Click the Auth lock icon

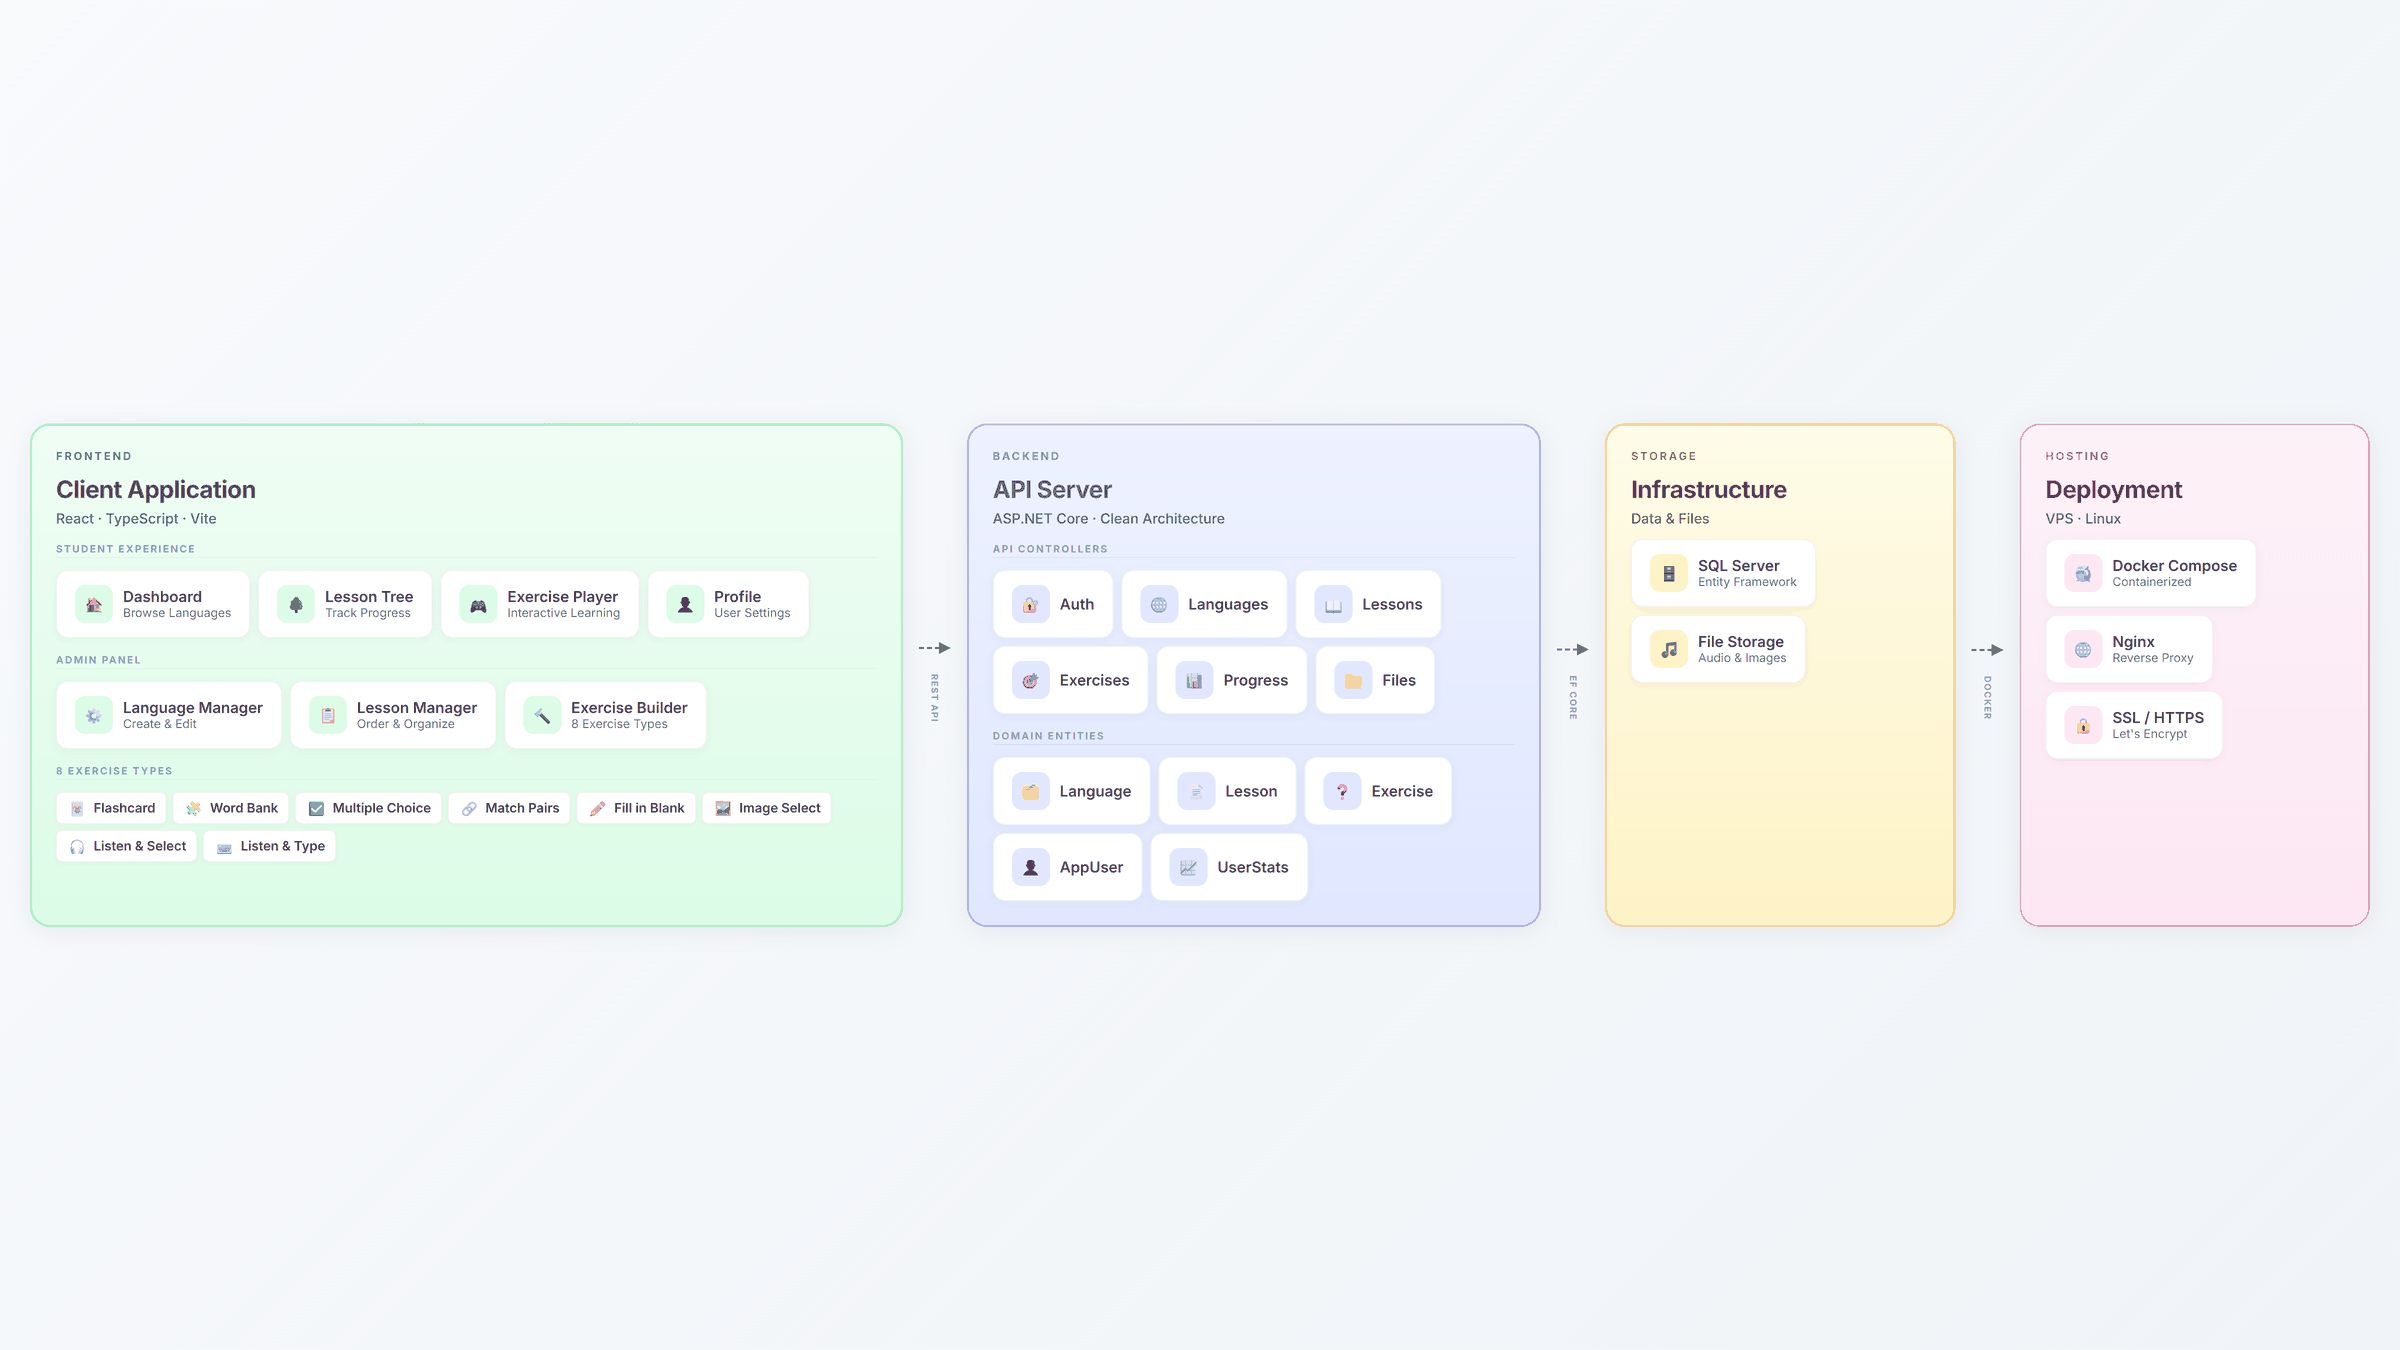1030,605
